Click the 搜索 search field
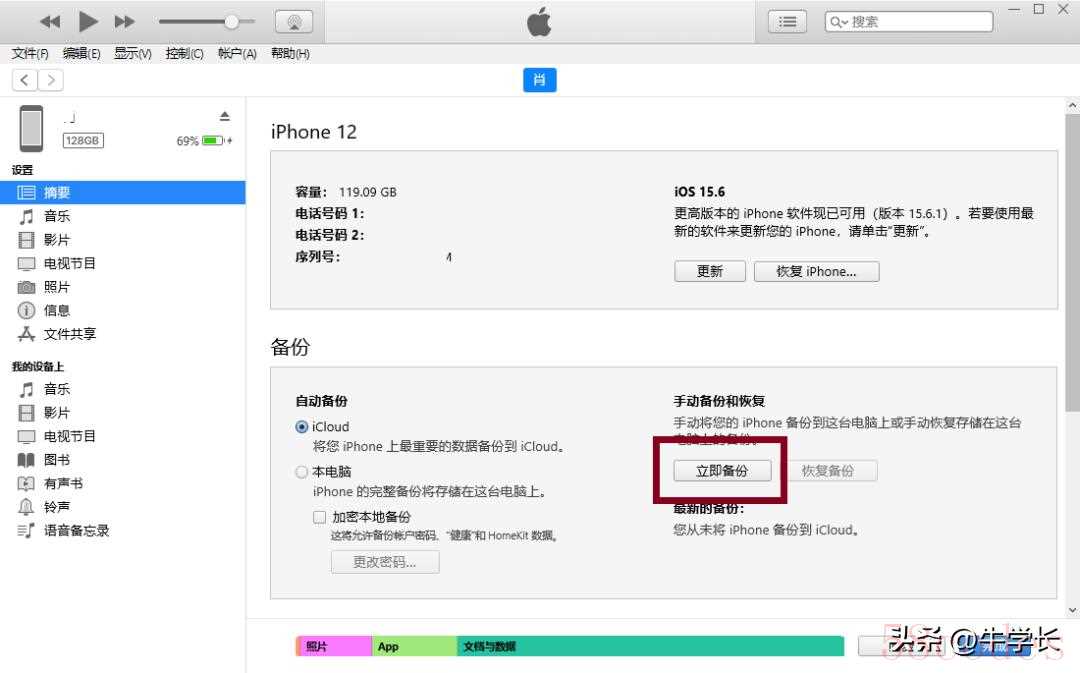The height and width of the screenshot is (673, 1080). click(909, 21)
